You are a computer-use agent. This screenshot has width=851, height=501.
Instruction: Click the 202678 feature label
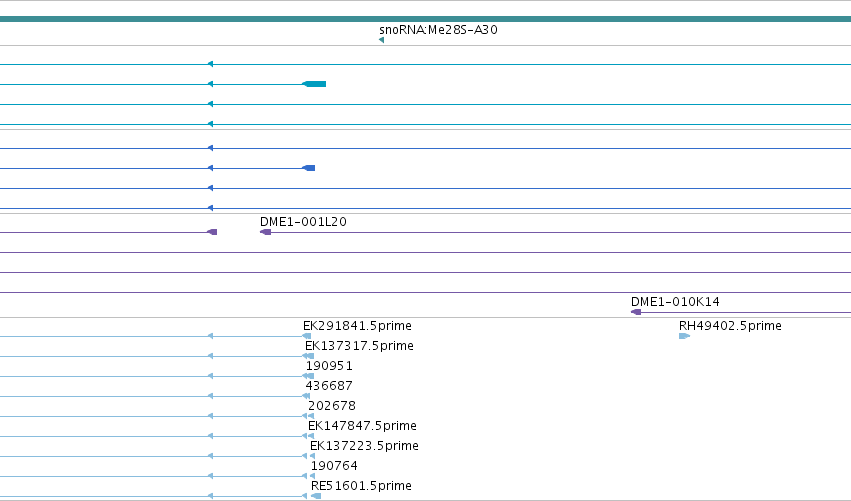tap(332, 405)
